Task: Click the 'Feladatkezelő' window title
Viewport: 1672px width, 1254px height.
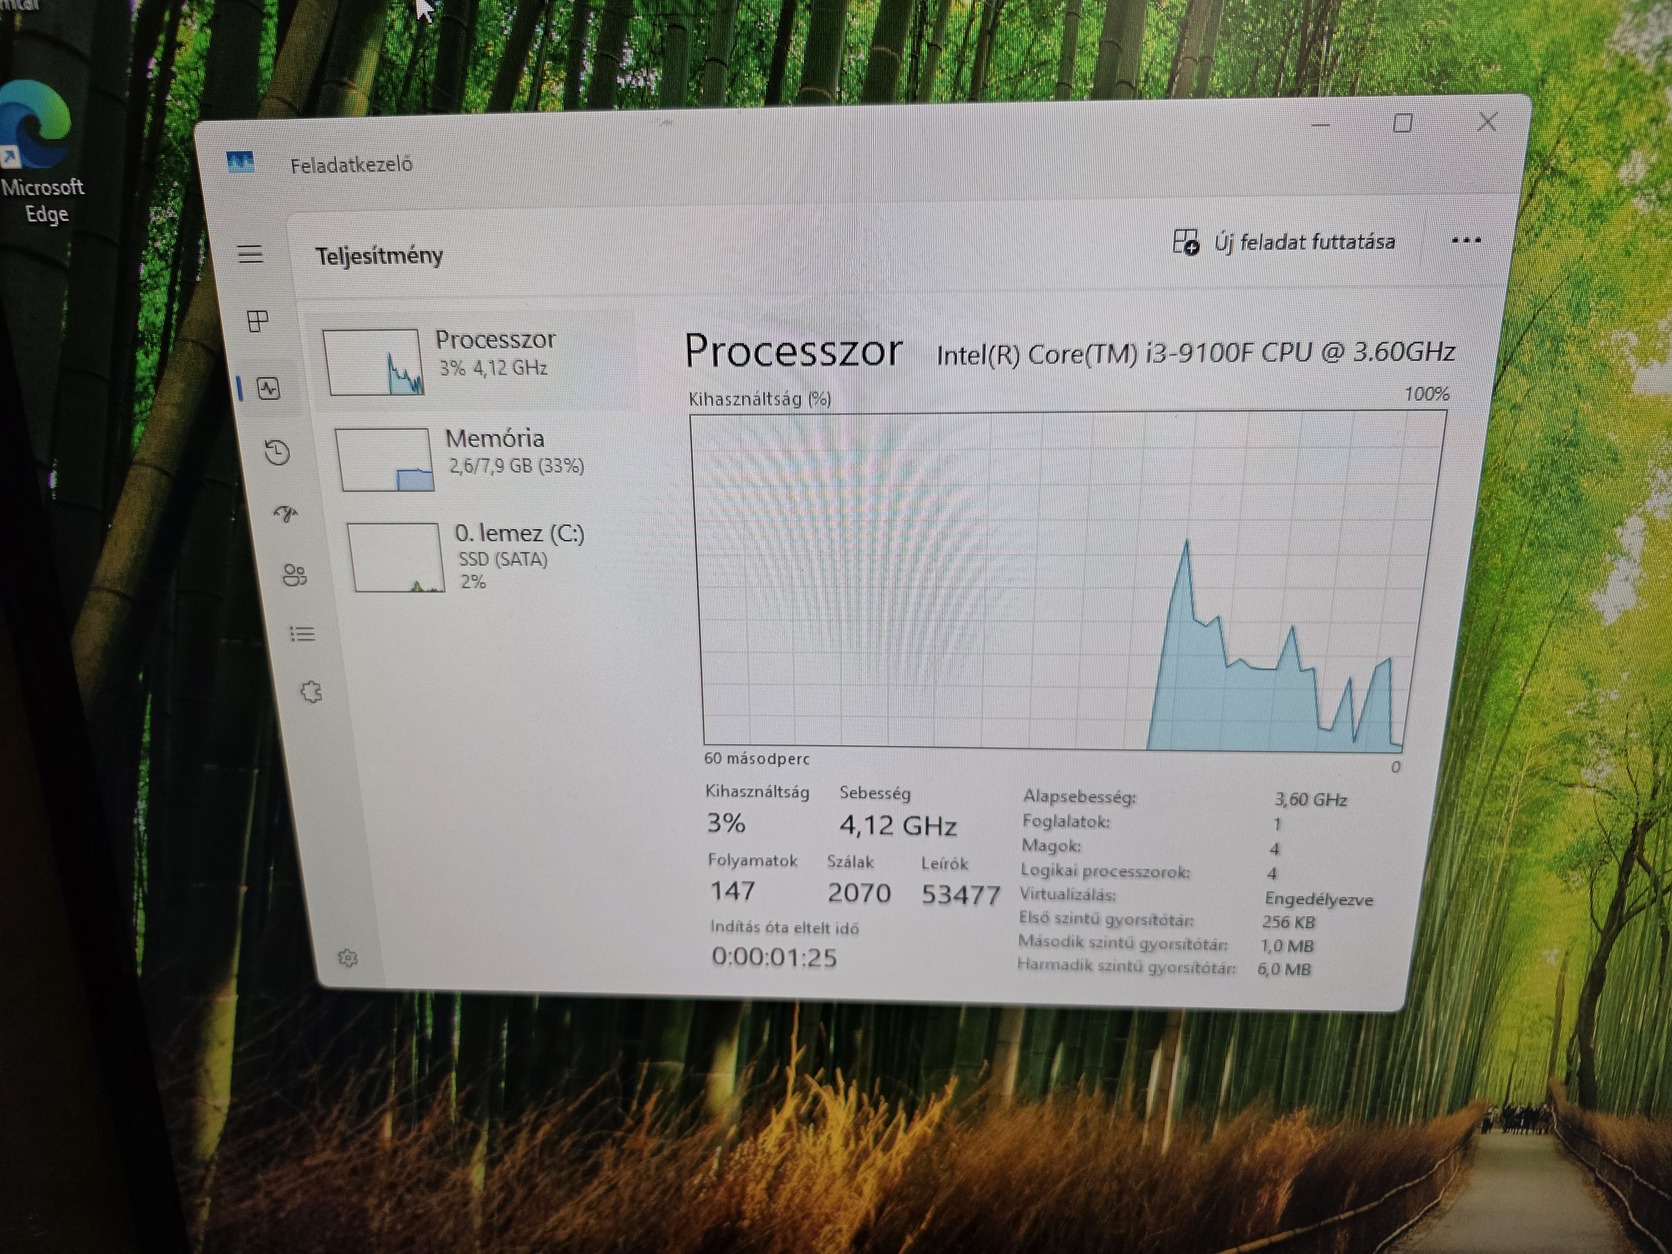Action: 351,165
